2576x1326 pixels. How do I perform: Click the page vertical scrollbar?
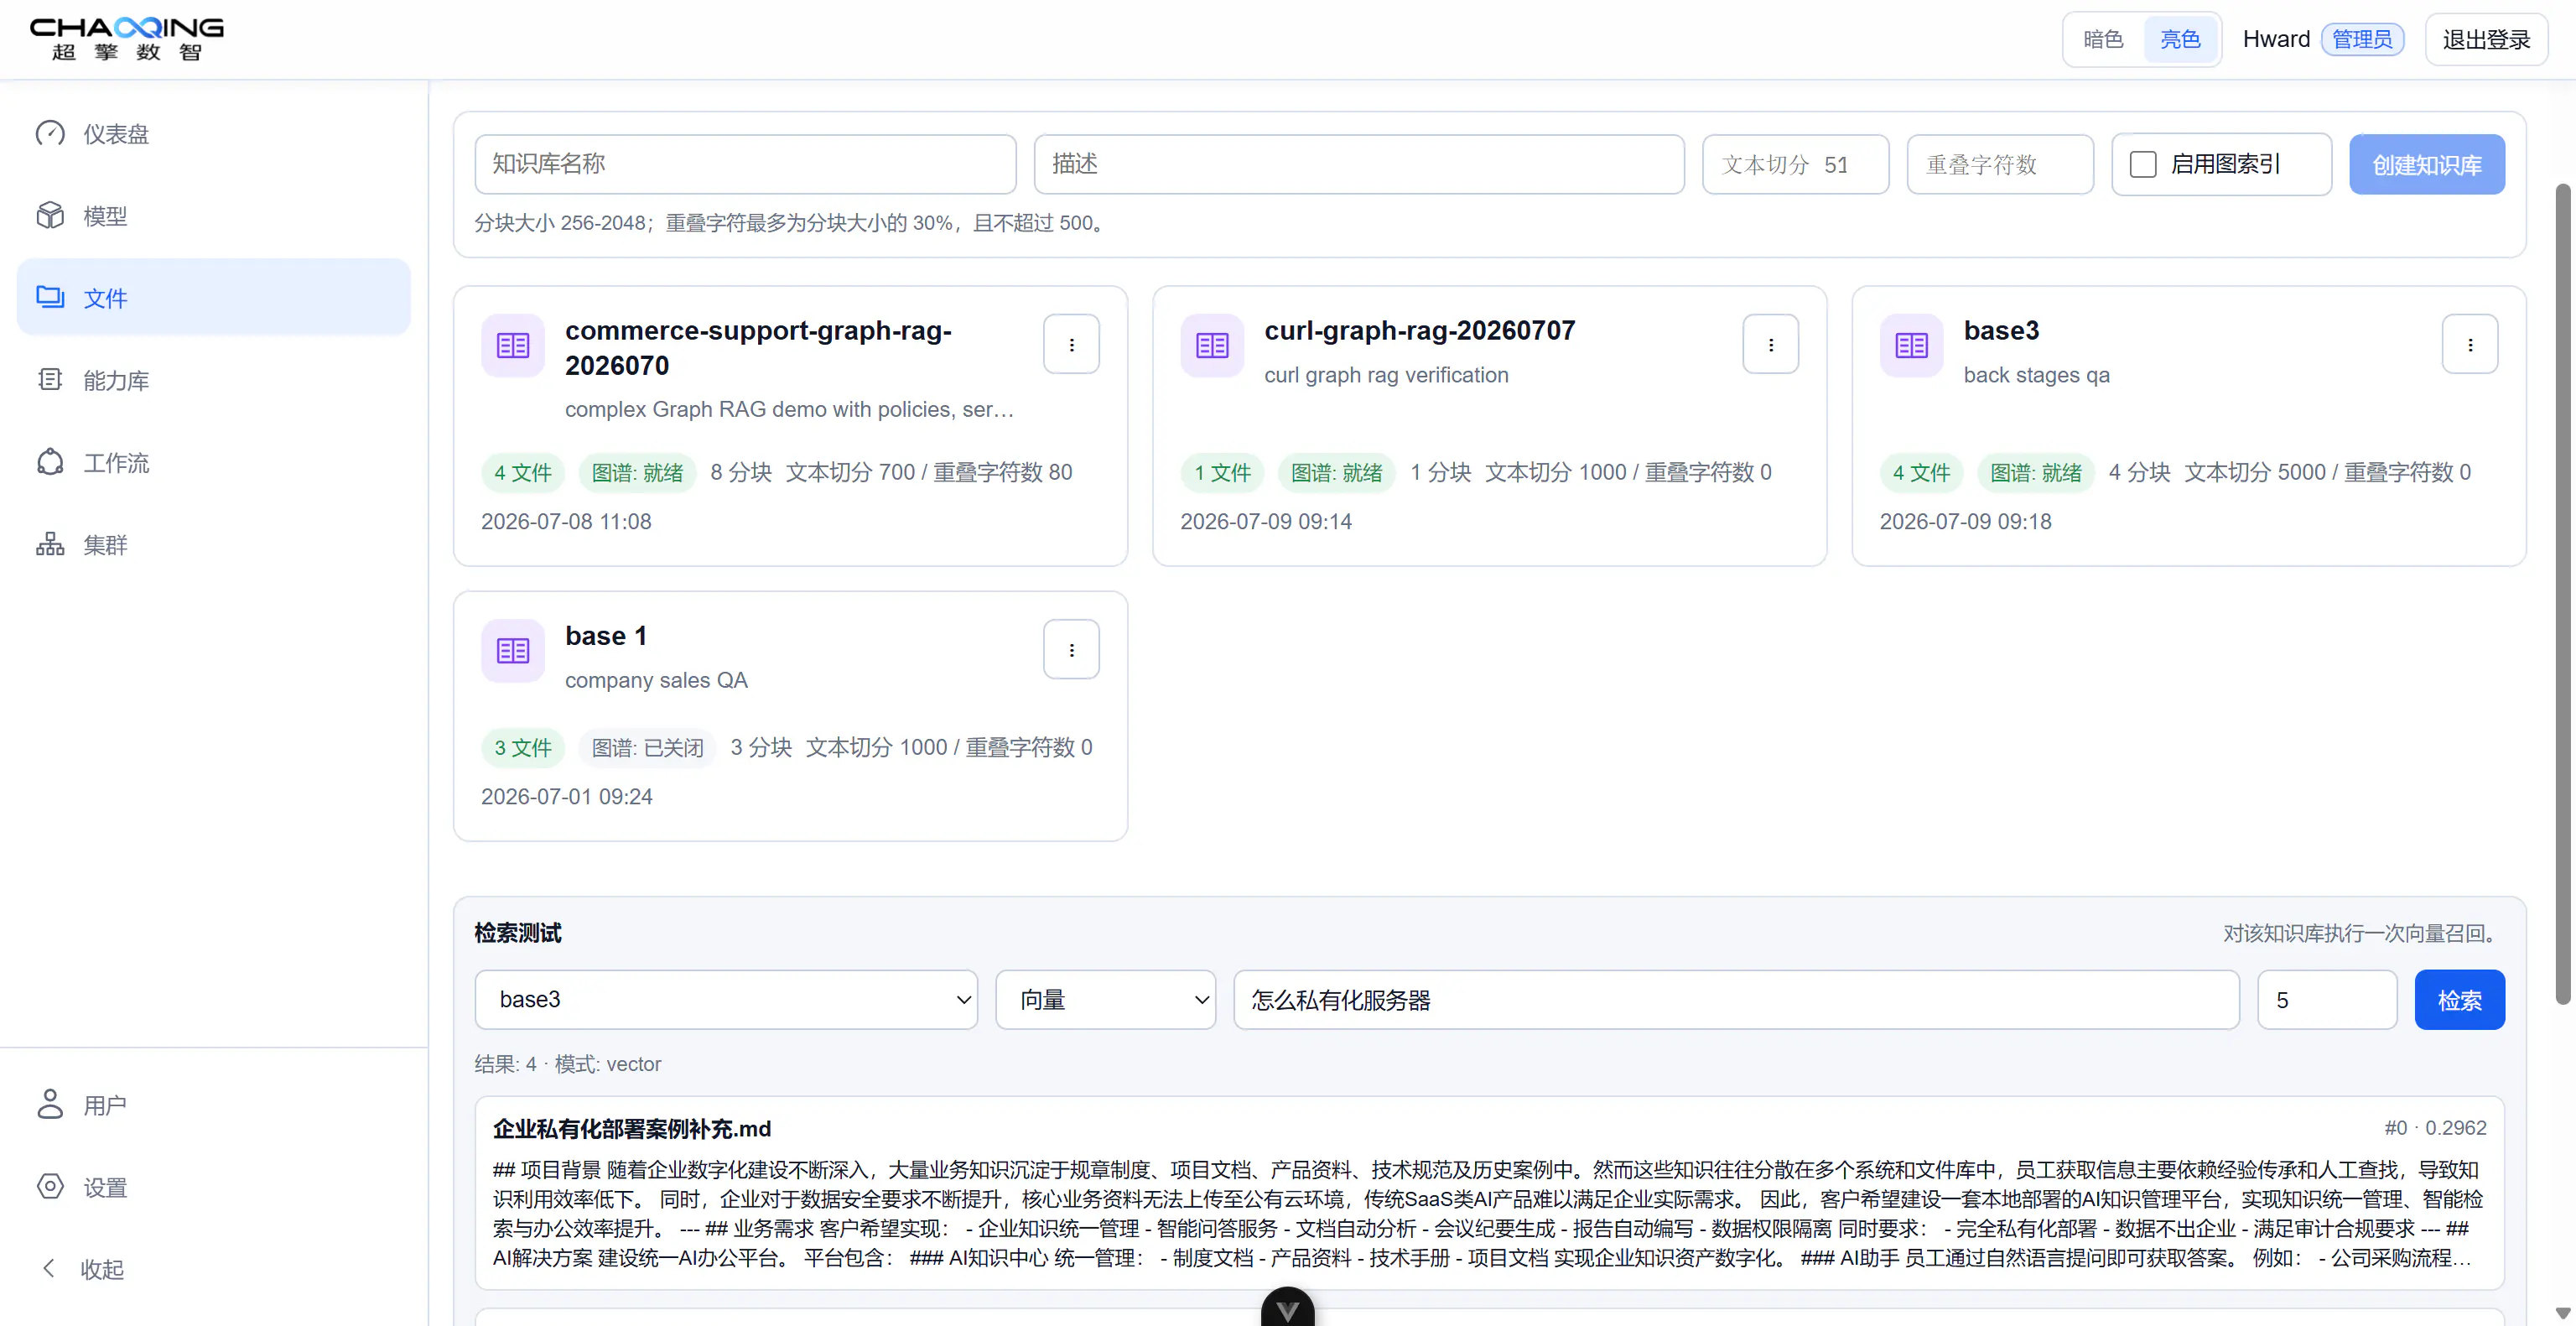tap(2562, 594)
